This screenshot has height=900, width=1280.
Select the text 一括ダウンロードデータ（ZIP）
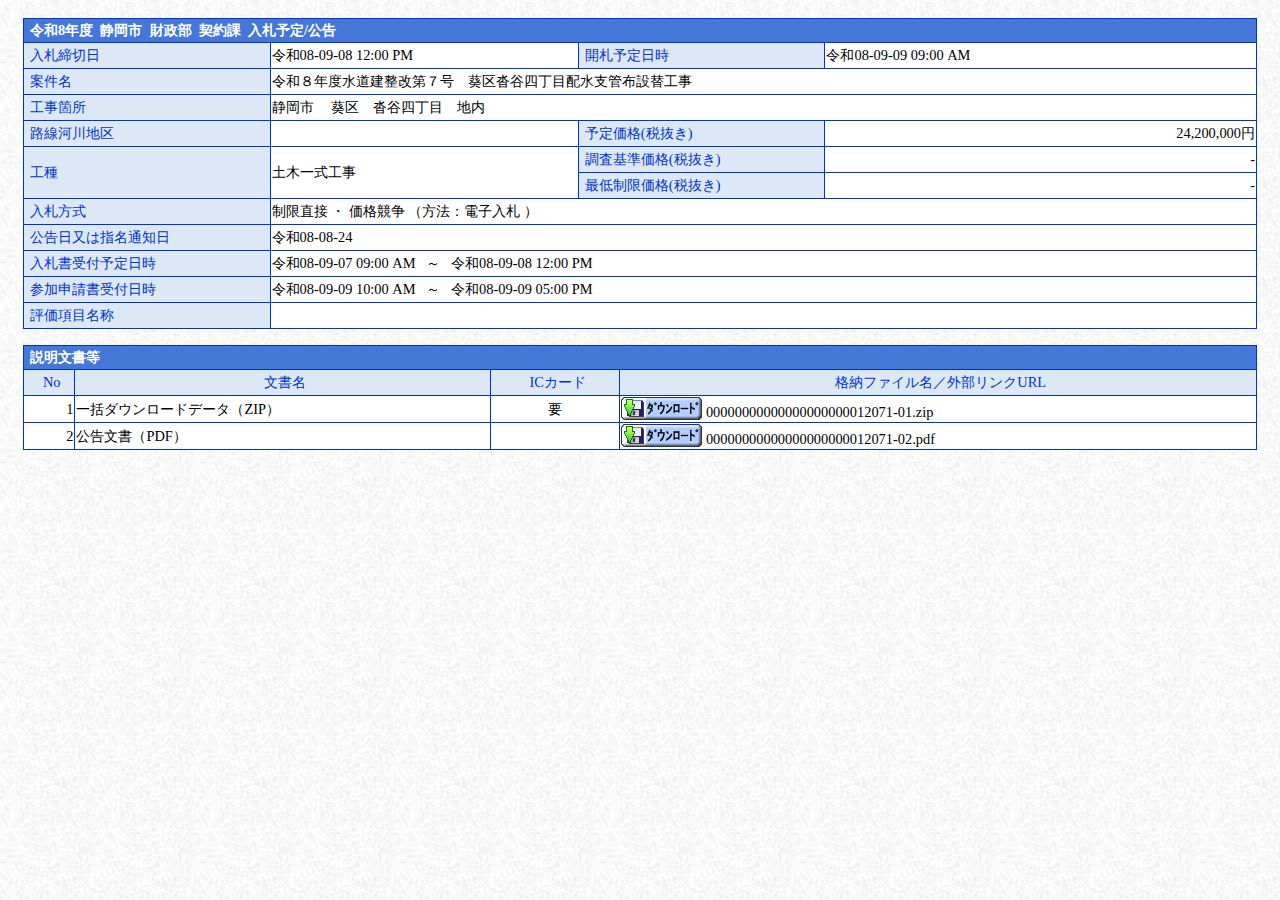click(176, 410)
